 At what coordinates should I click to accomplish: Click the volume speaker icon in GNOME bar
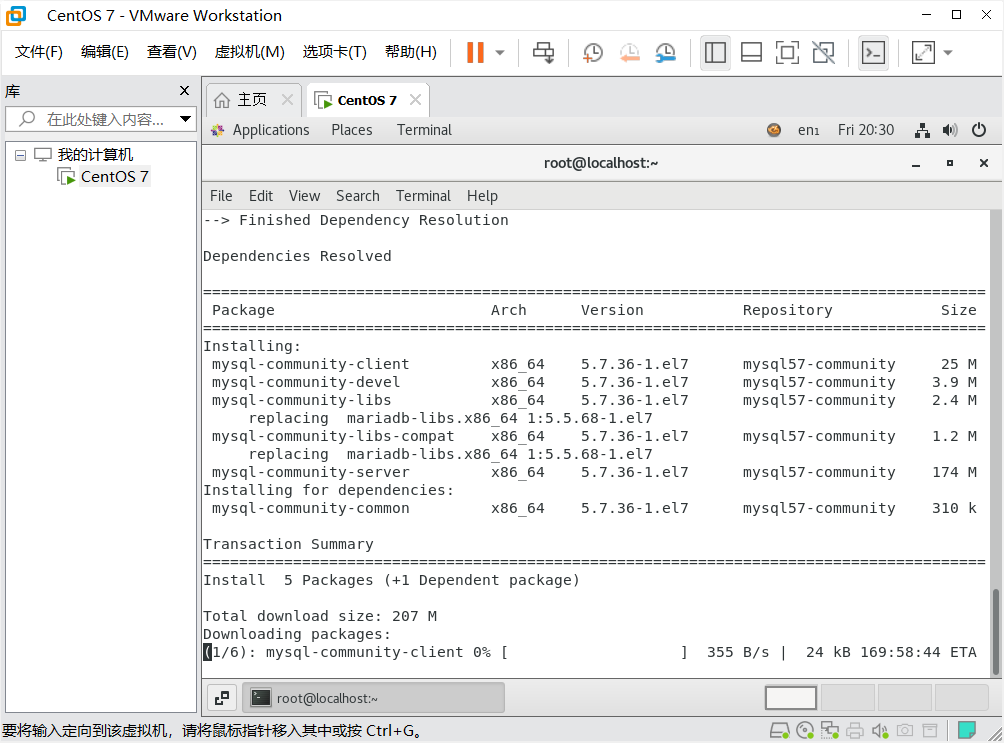pyautogui.click(x=950, y=131)
